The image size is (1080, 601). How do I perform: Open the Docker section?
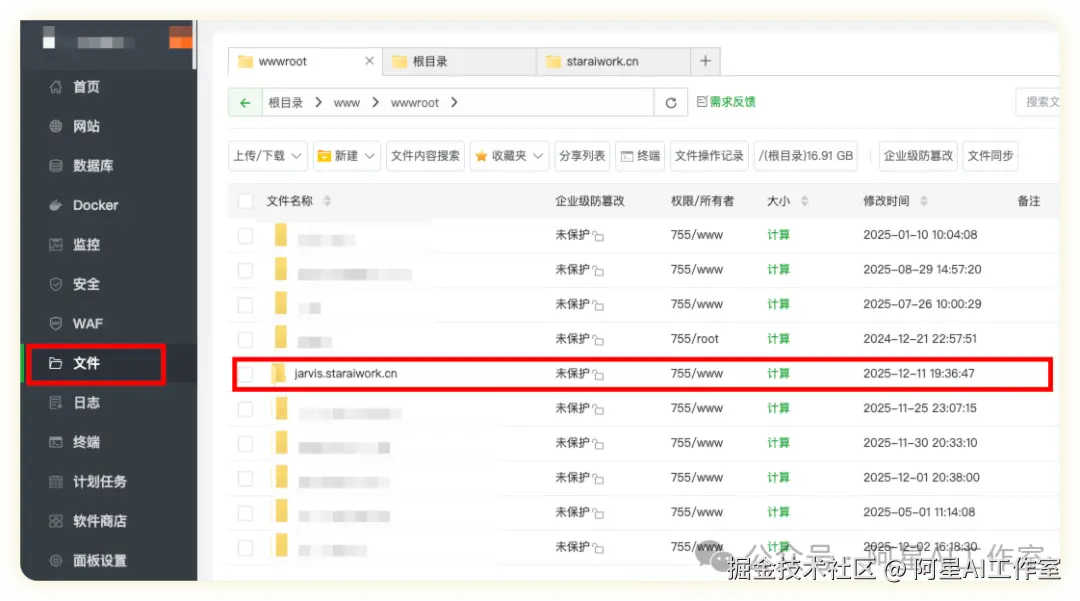[95, 205]
